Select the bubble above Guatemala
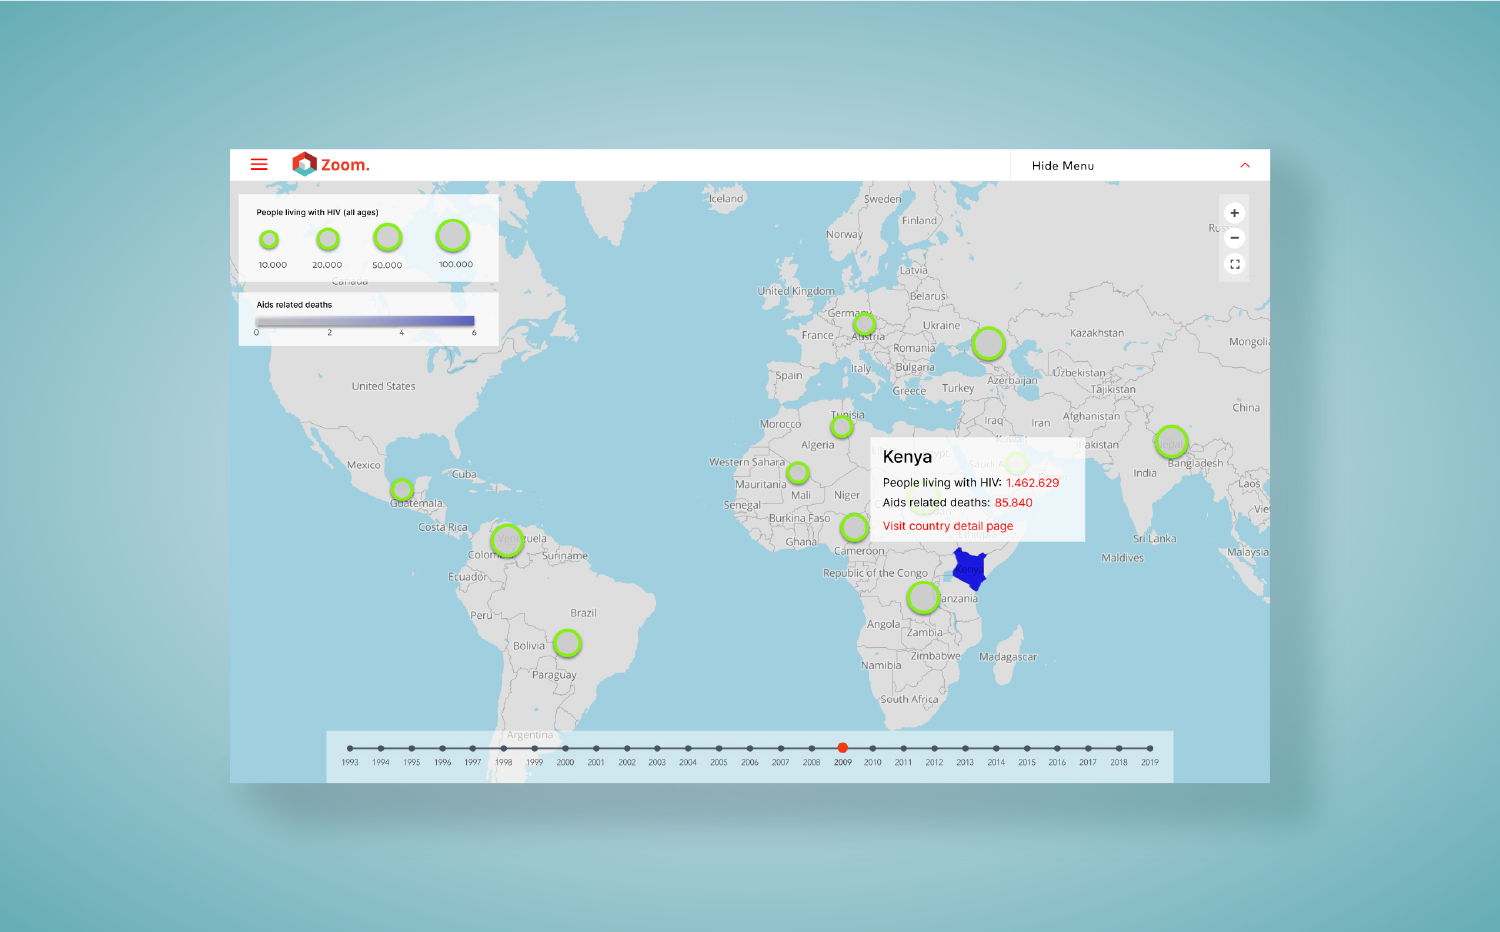Image resolution: width=1500 pixels, height=932 pixels. pyautogui.click(x=402, y=490)
